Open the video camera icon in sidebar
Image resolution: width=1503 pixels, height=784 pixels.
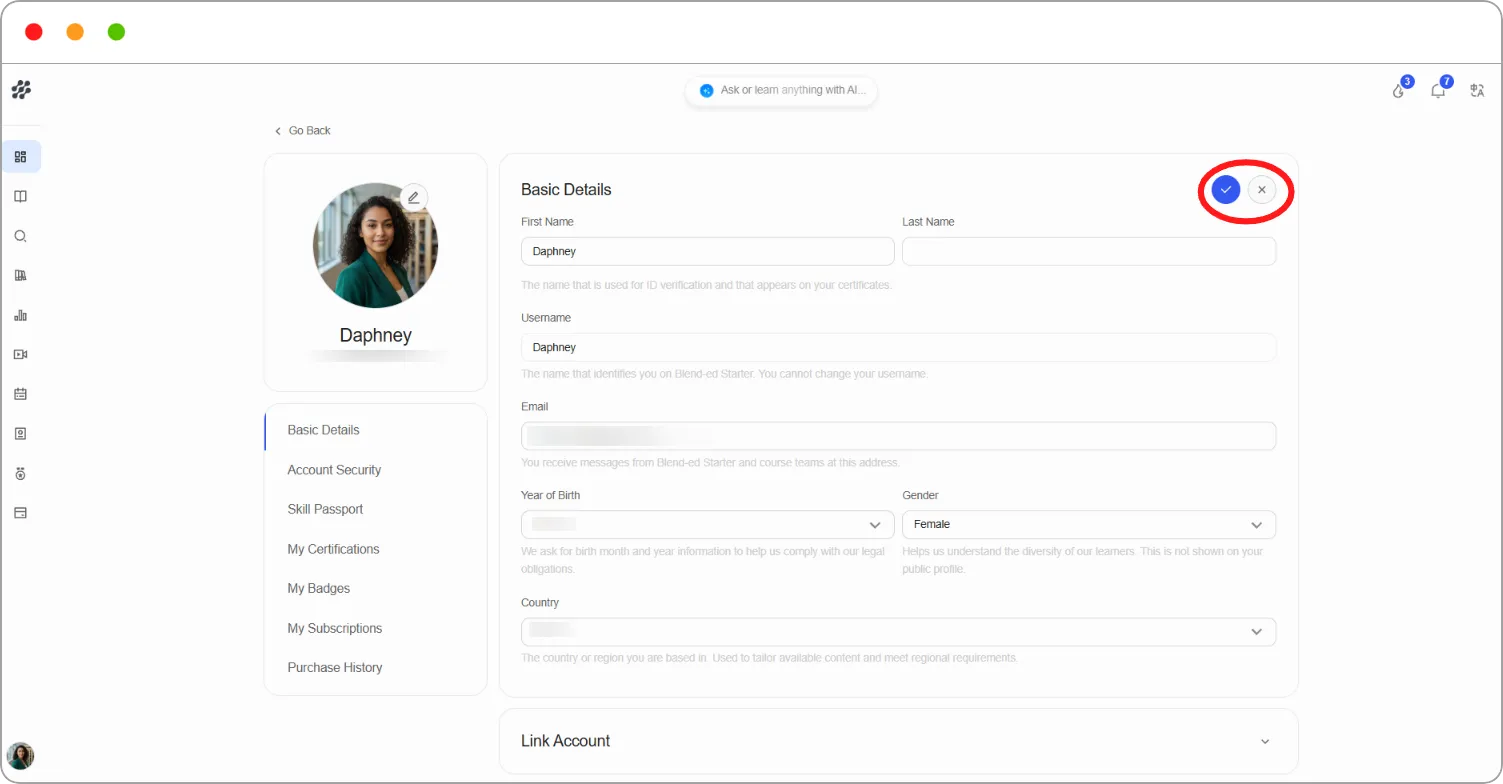tap(20, 354)
